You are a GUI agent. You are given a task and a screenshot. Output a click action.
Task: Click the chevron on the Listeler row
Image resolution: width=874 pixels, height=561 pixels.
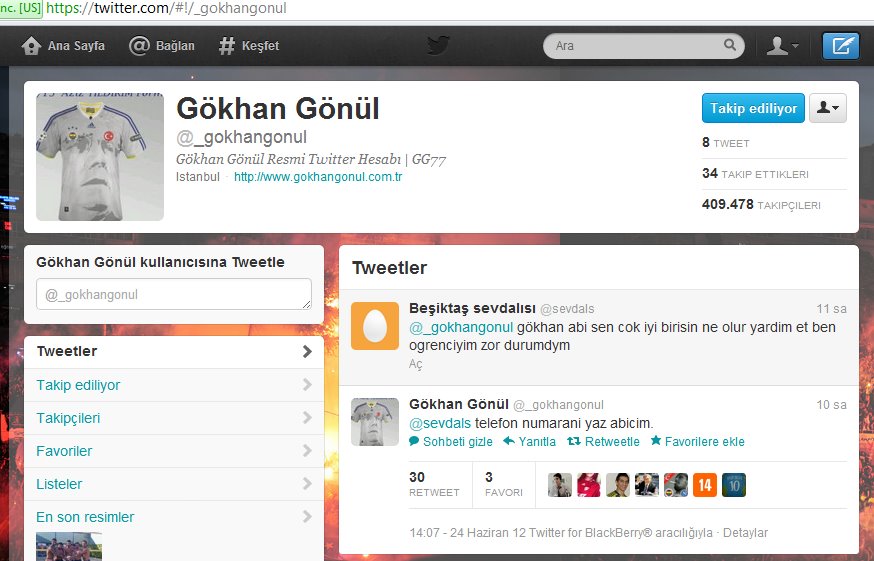point(307,483)
